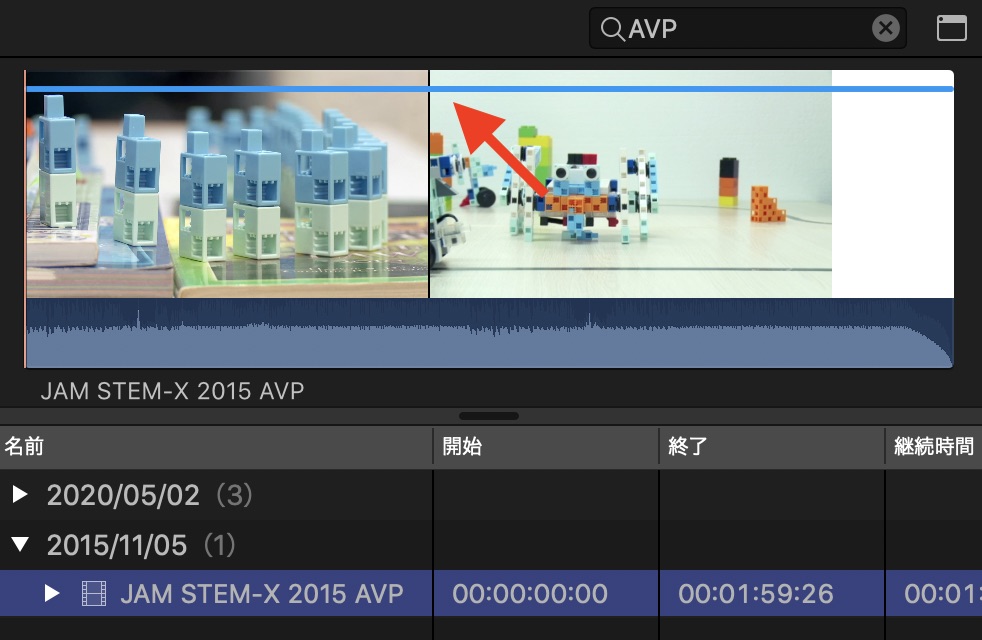Click the JAM STEM-X 2015 AVP clip label

[172, 391]
